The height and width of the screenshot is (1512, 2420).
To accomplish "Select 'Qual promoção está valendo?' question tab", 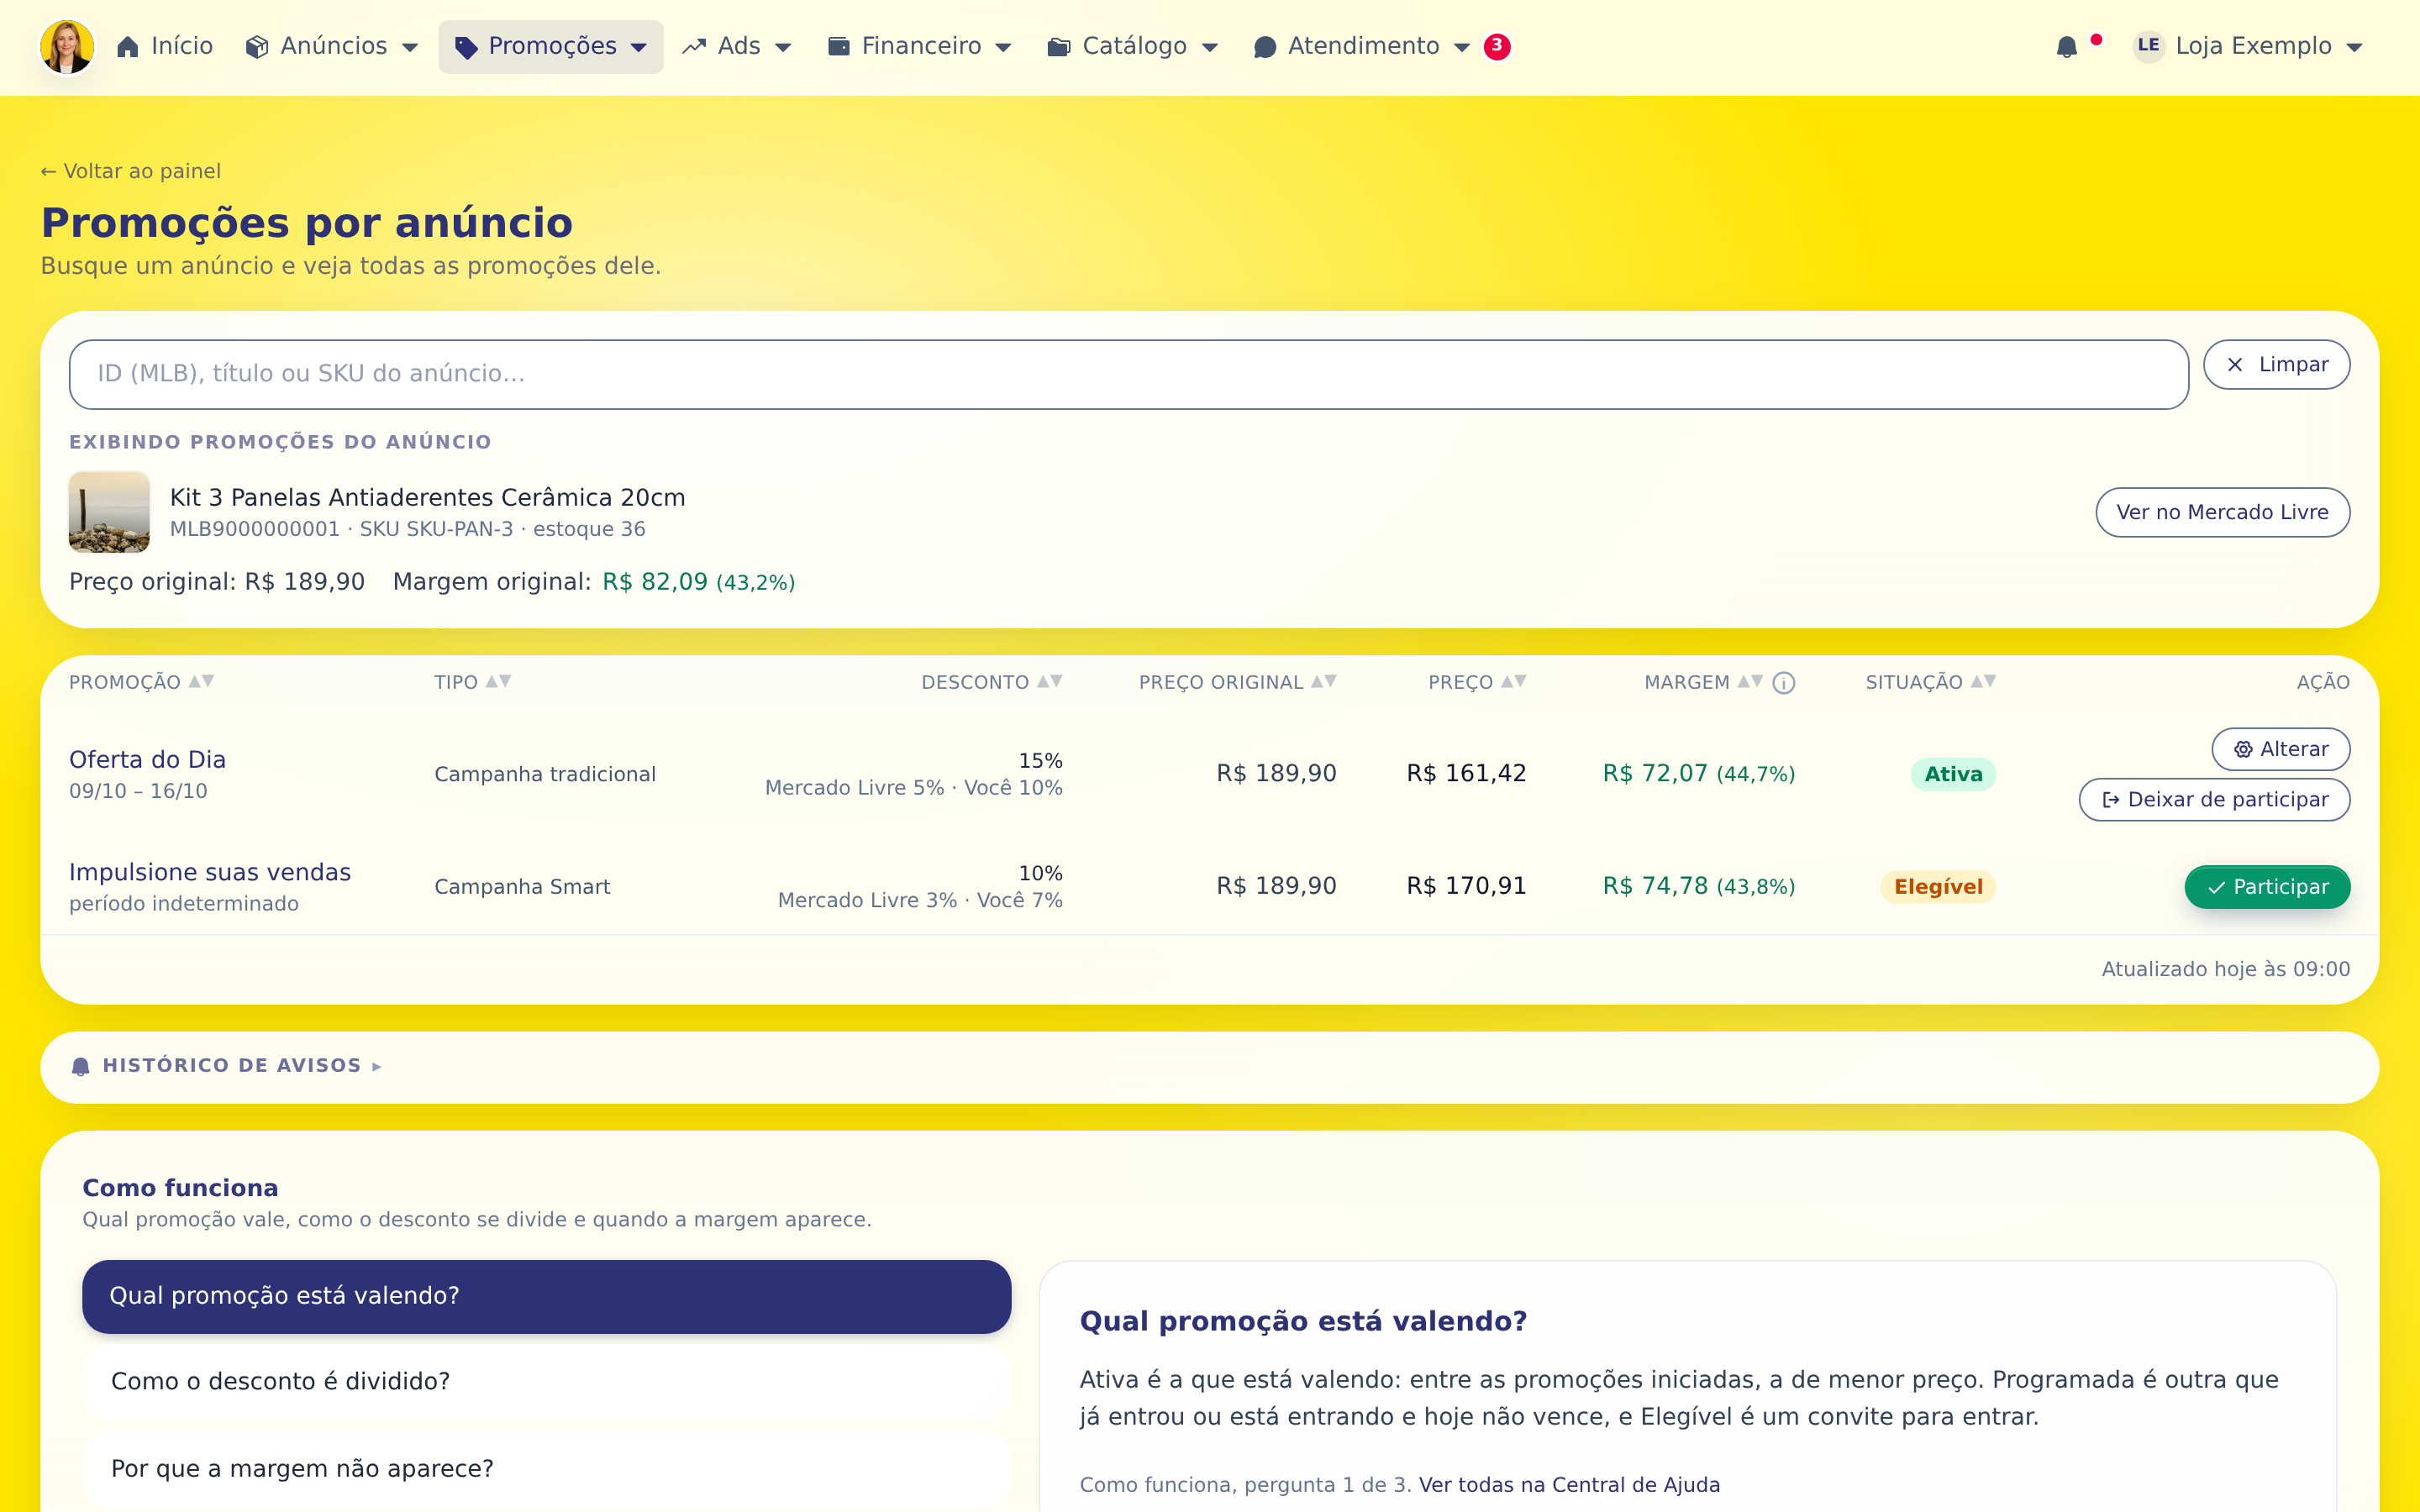I will (546, 1296).
